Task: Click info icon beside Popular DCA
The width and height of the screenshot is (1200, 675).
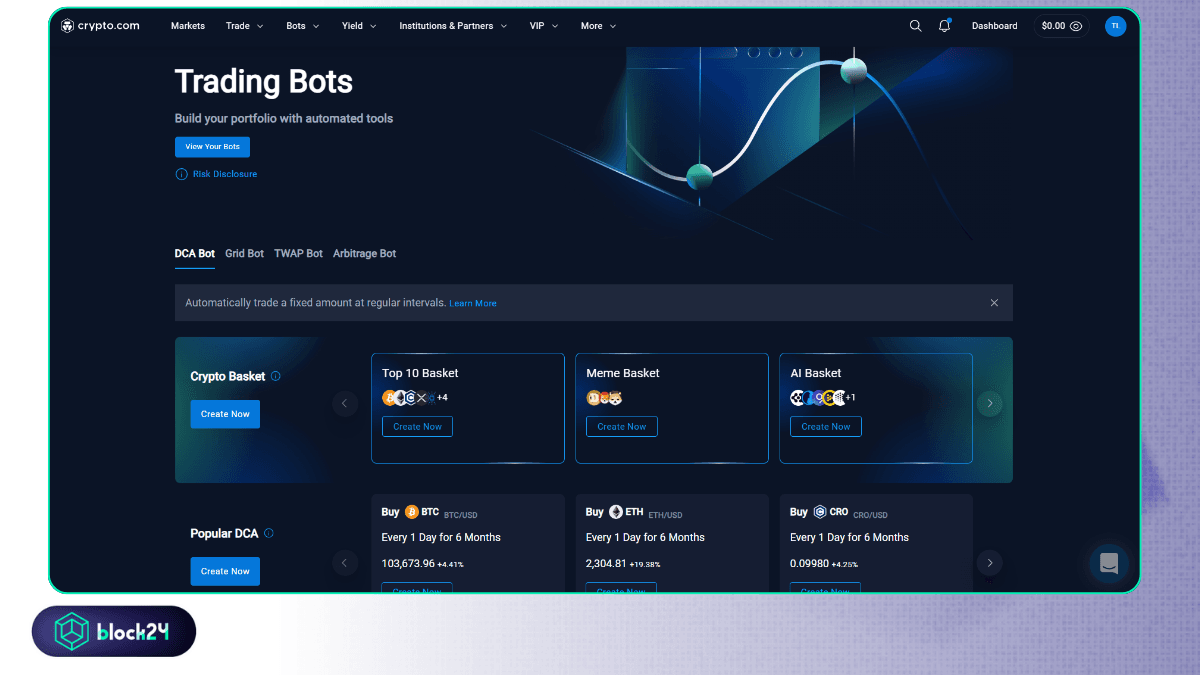Action: click(269, 533)
